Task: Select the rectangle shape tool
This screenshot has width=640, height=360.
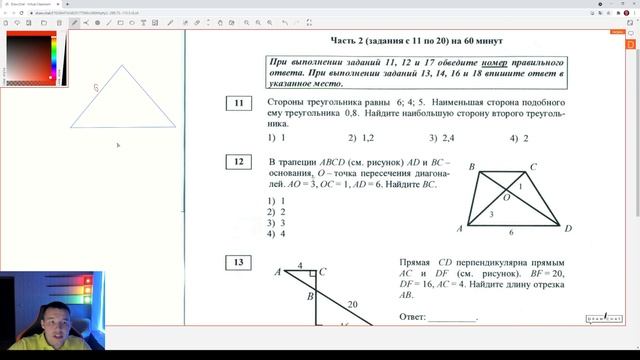Action: coord(120,23)
